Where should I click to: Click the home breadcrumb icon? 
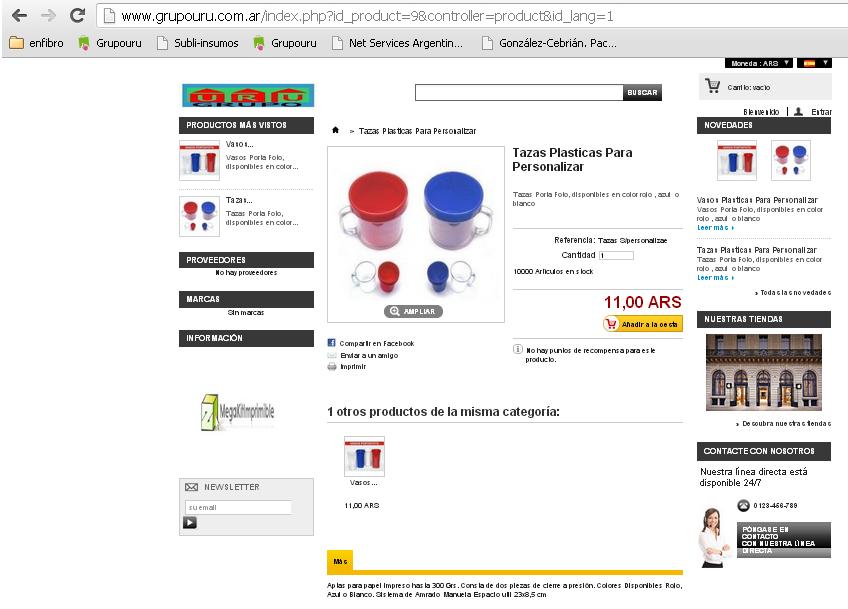pyautogui.click(x=335, y=130)
